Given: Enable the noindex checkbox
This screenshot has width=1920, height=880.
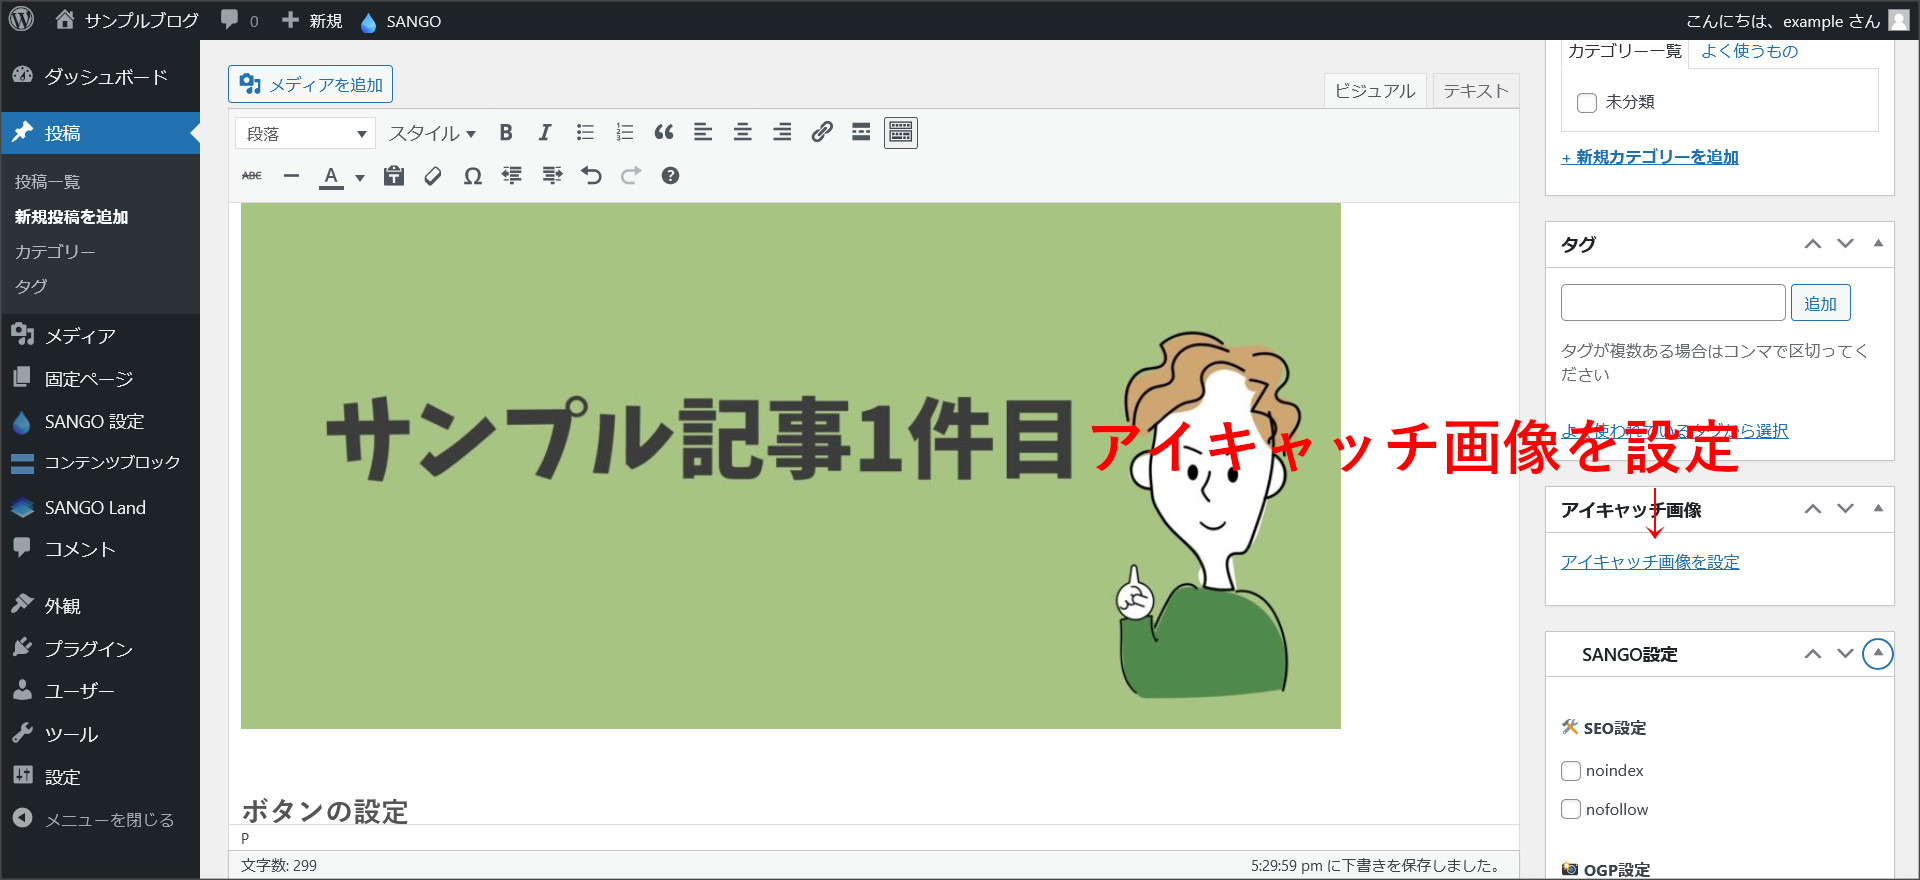Looking at the screenshot, I should click(x=1571, y=771).
